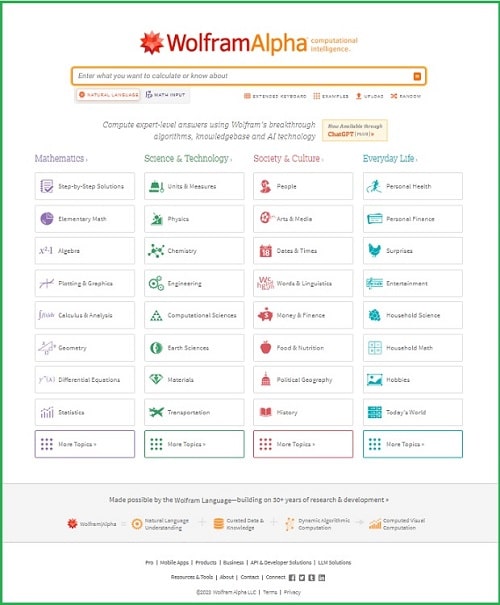Viewport: 500px width, 605px height.
Task: Open the Mobile Apps footer link
Action: [174, 563]
